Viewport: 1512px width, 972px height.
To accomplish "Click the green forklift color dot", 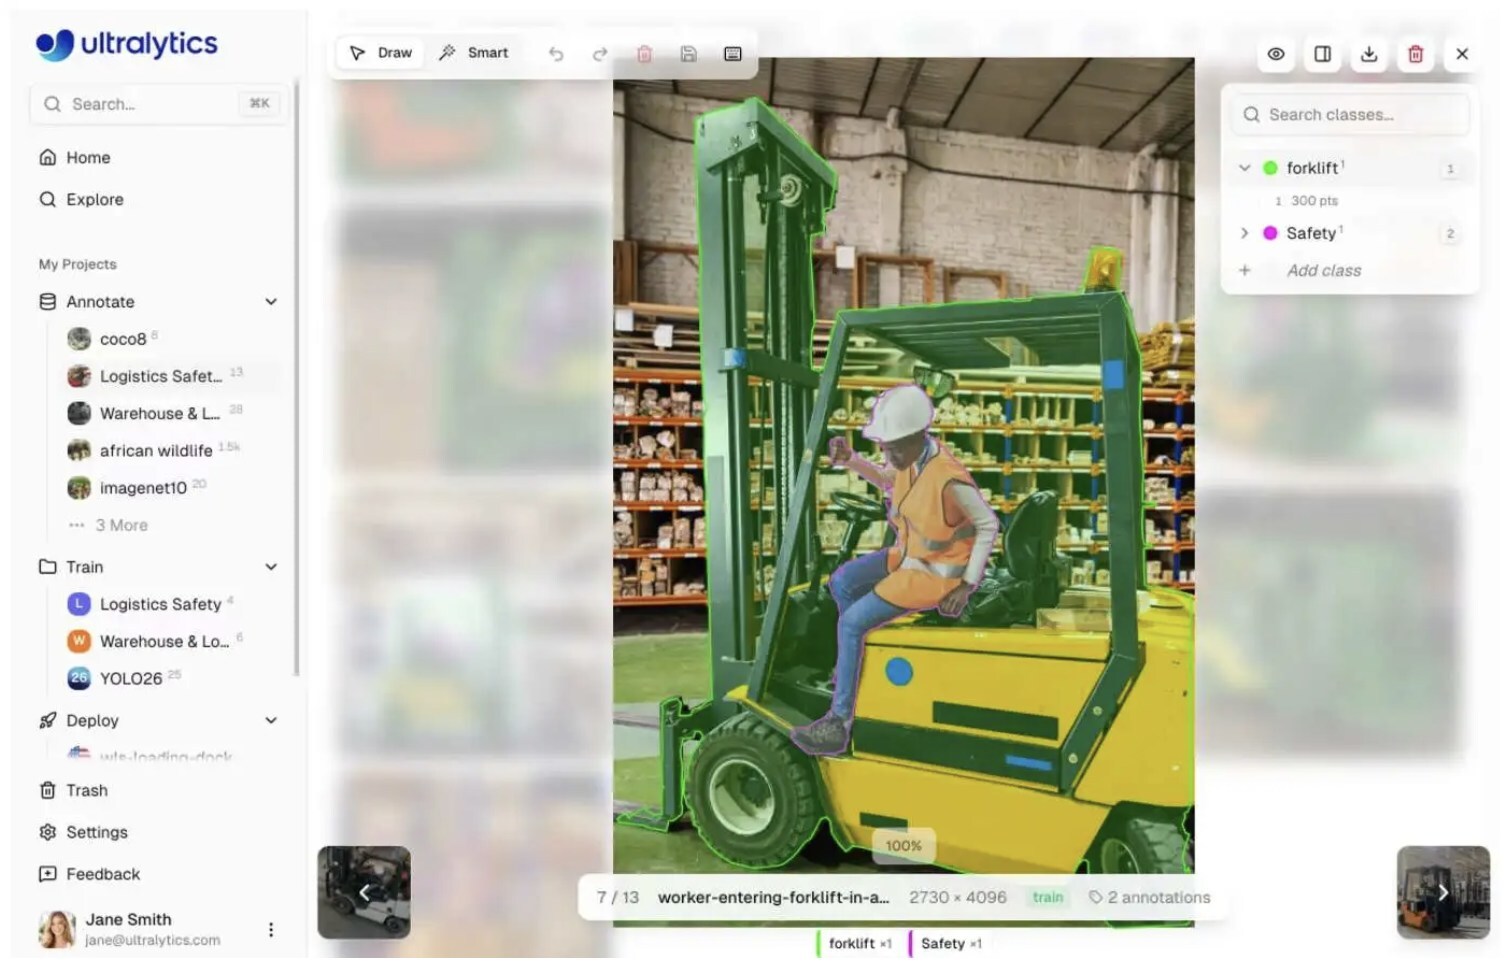I will pyautogui.click(x=1270, y=167).
